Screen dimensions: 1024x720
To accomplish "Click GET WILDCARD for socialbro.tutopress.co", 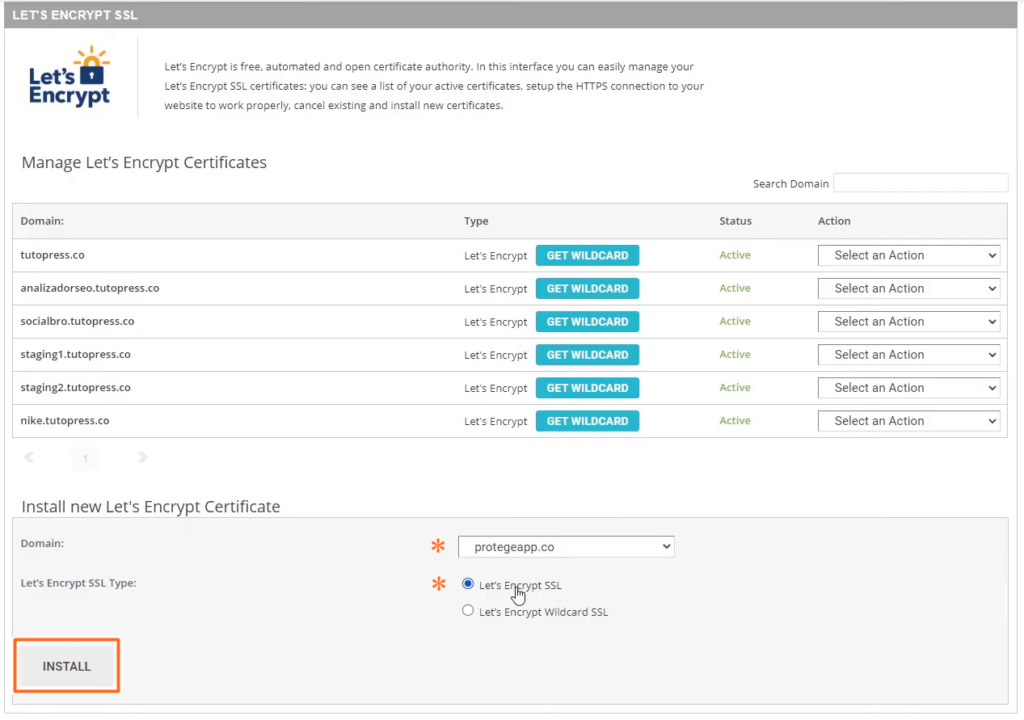I will click(587, 322).
